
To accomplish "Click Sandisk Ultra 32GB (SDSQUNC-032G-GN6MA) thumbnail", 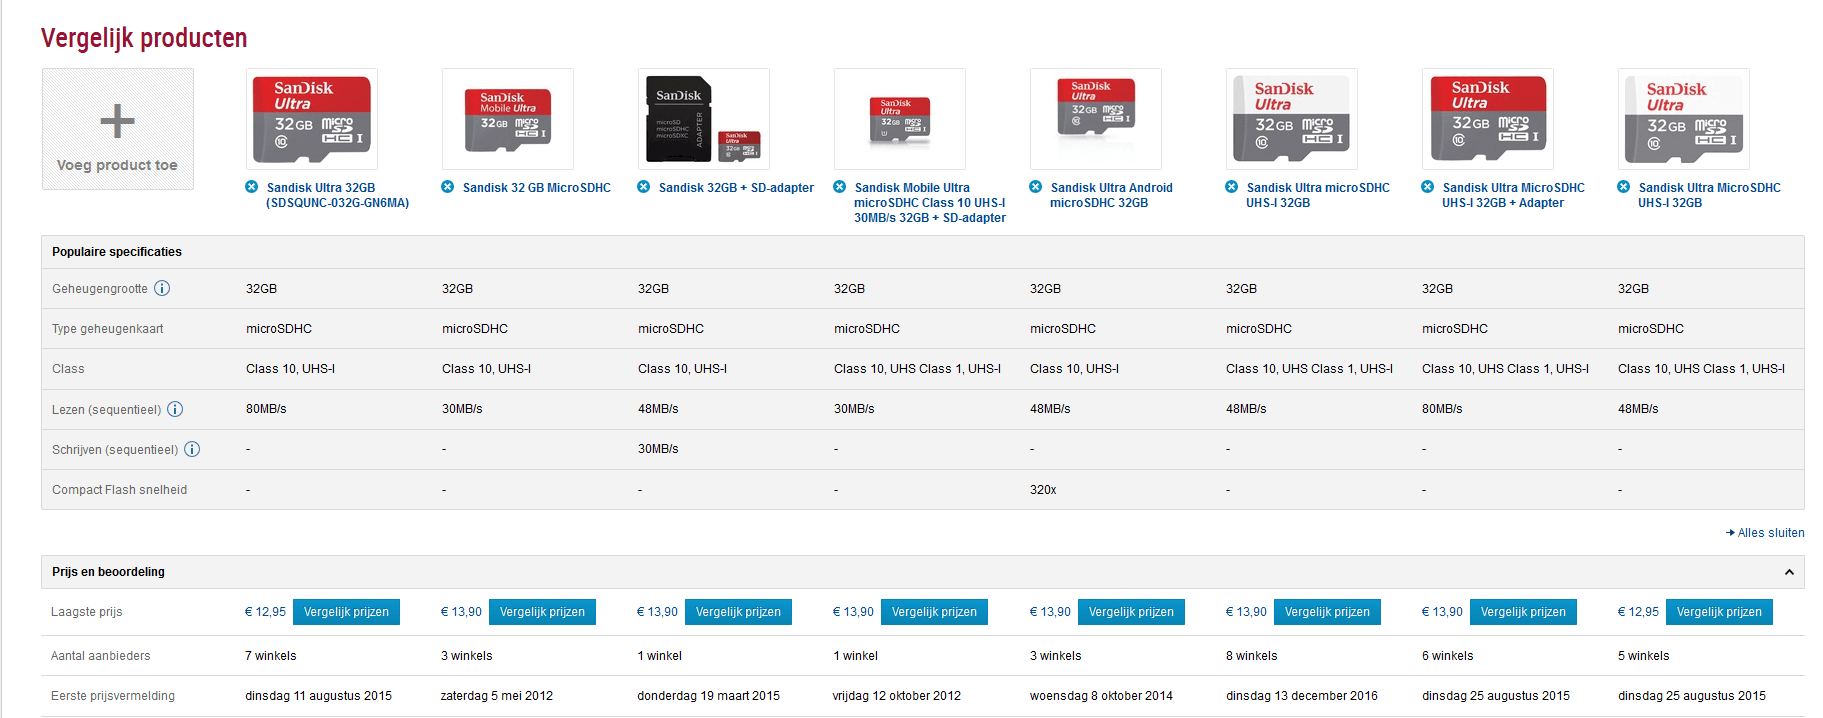I will [x=312, y=119].
